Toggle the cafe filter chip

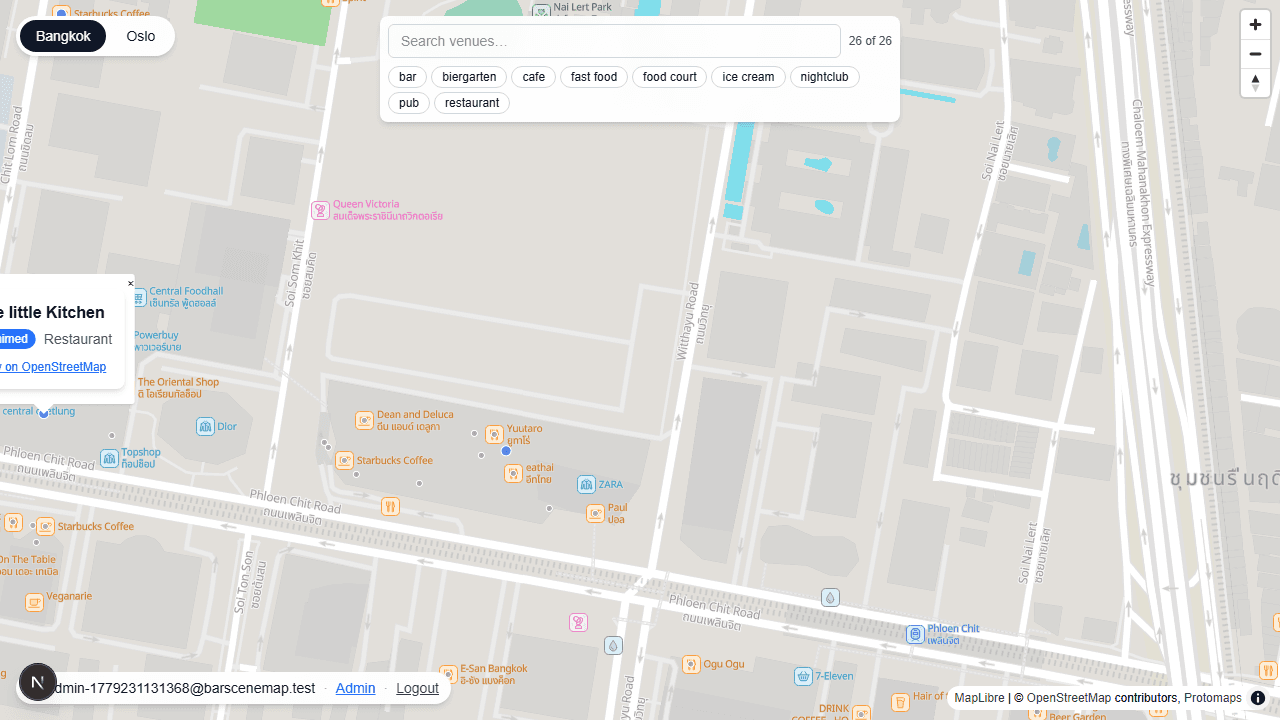pos(534,77)
